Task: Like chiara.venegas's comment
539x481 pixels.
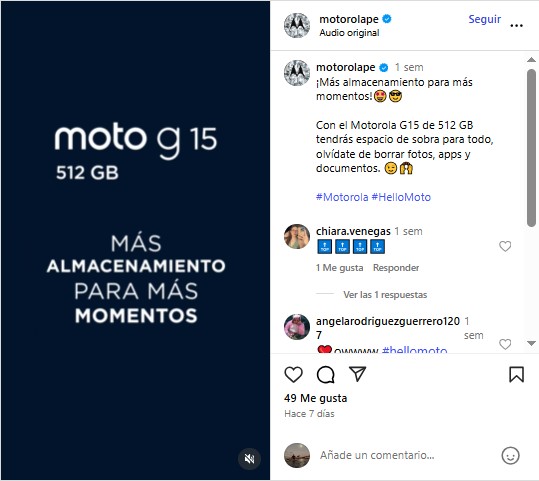Action: pos(505,246)
